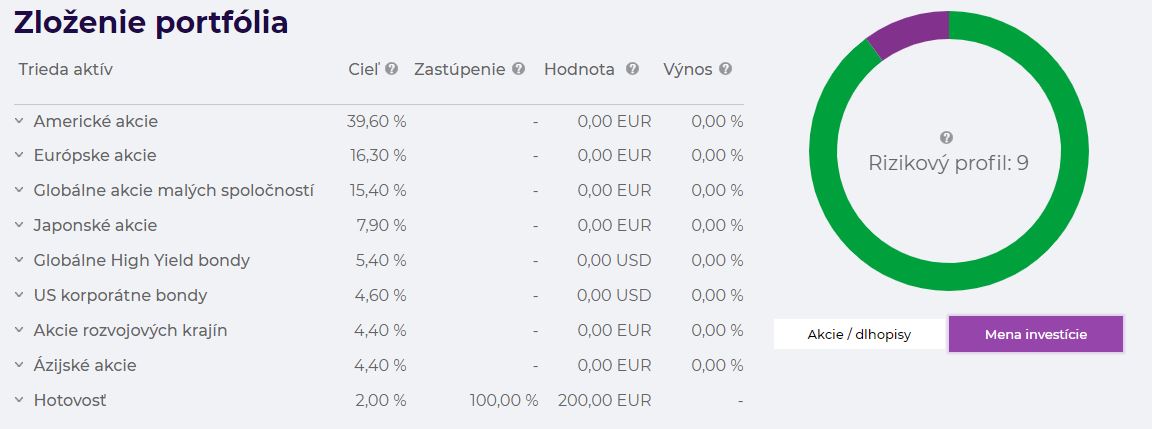Click the Trieda aktív column header
Viewport: 1152px width, 429px height.
point(65,69)
